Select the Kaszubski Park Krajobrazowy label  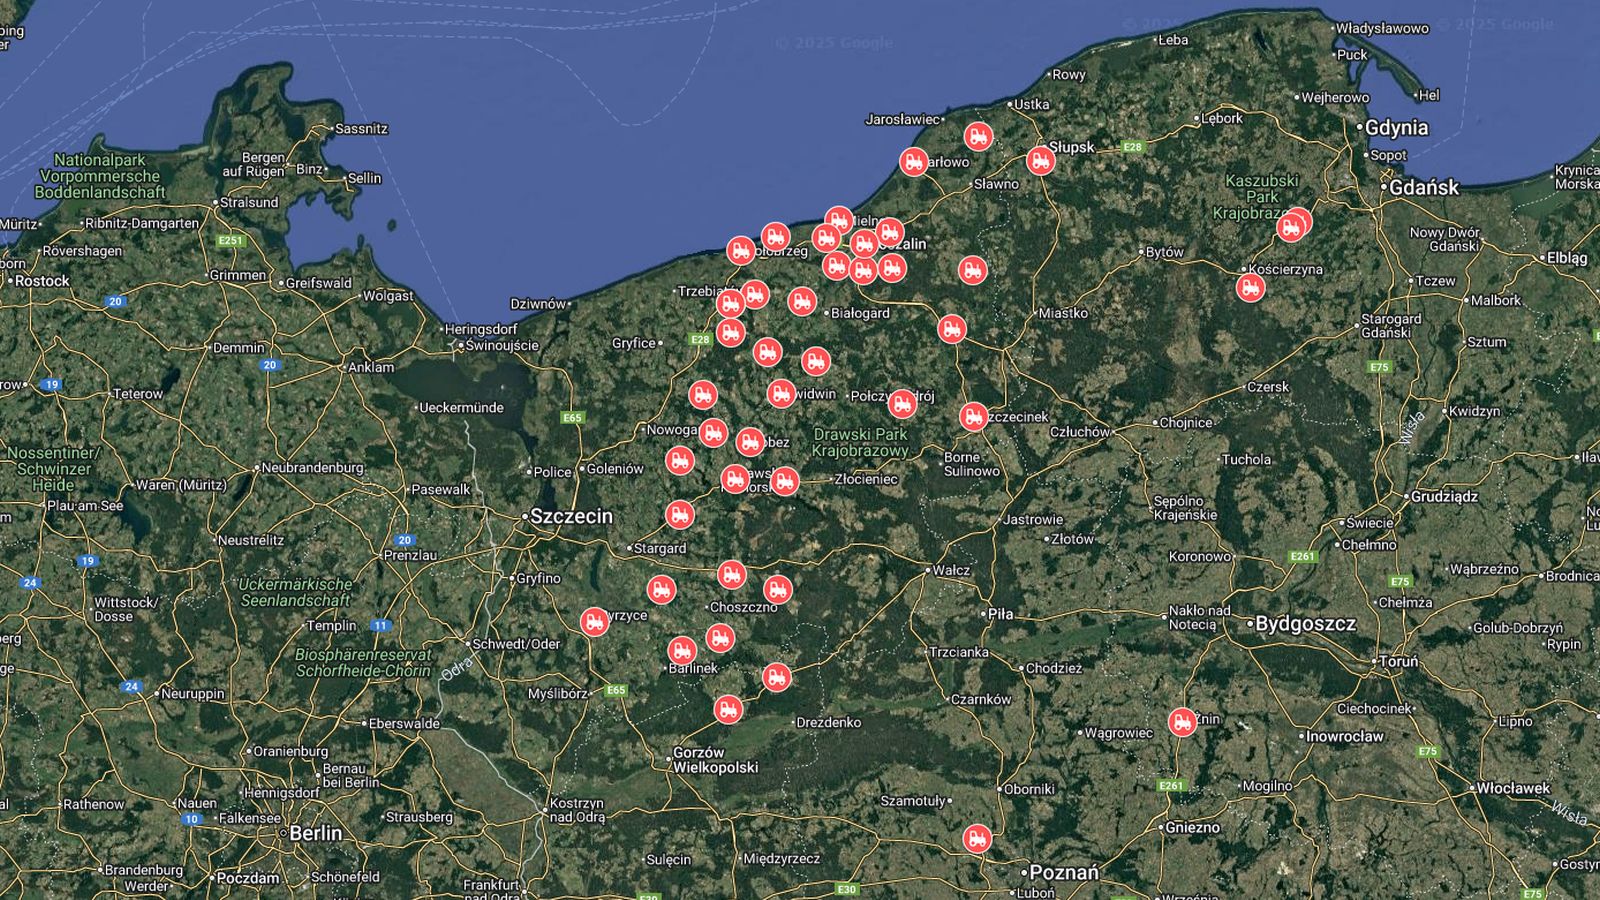click(1260, 197)
